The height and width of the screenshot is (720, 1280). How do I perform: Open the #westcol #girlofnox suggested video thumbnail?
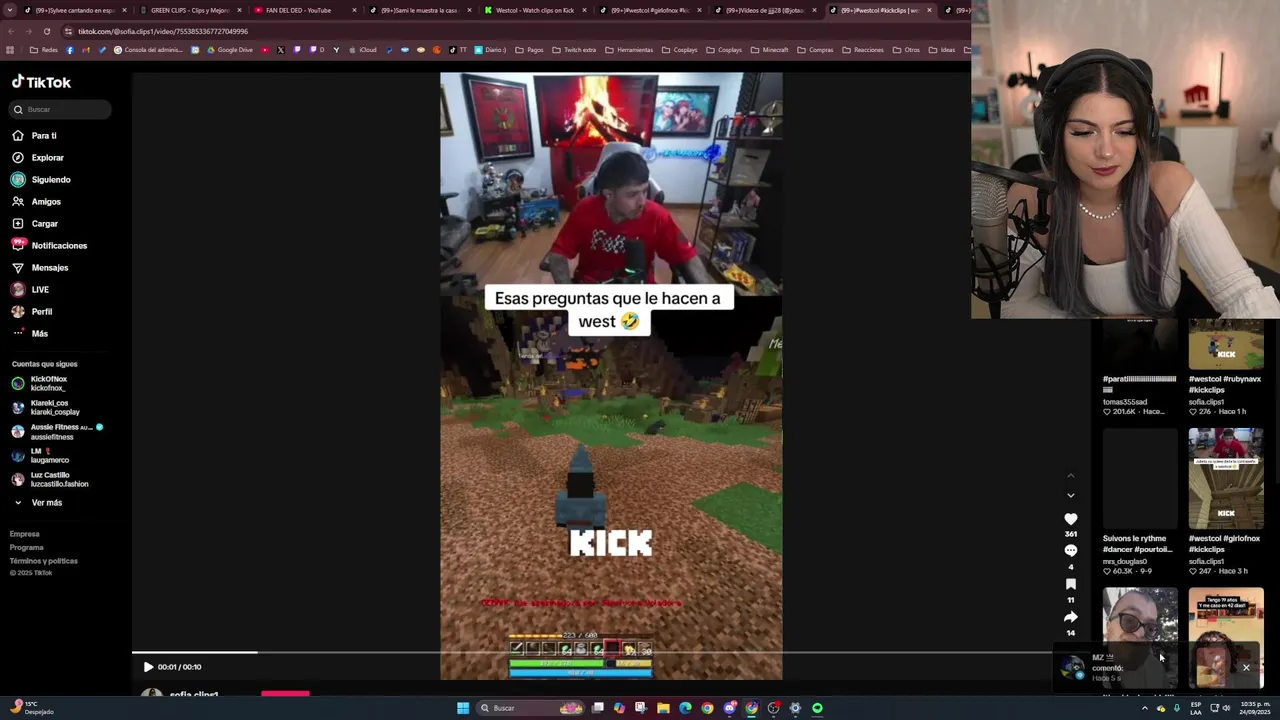pyautogui.click(x=1226, y=478)
